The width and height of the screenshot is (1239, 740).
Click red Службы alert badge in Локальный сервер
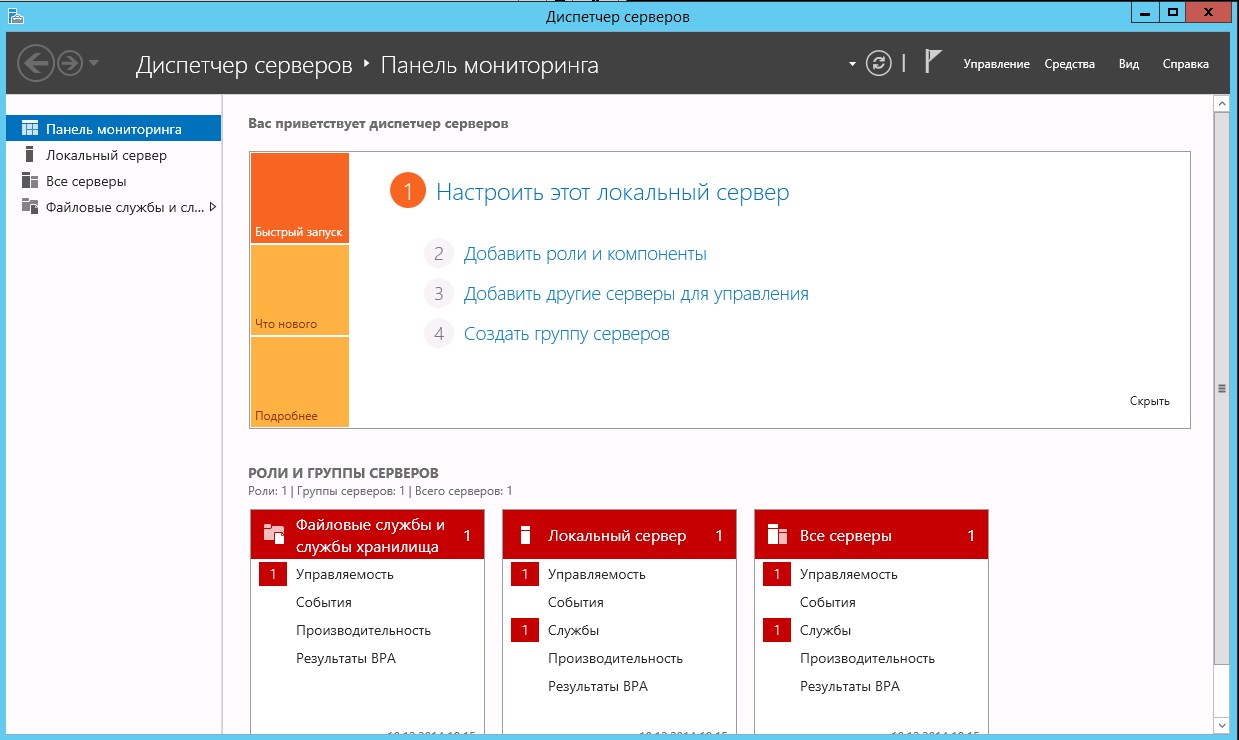click(525, 630)
